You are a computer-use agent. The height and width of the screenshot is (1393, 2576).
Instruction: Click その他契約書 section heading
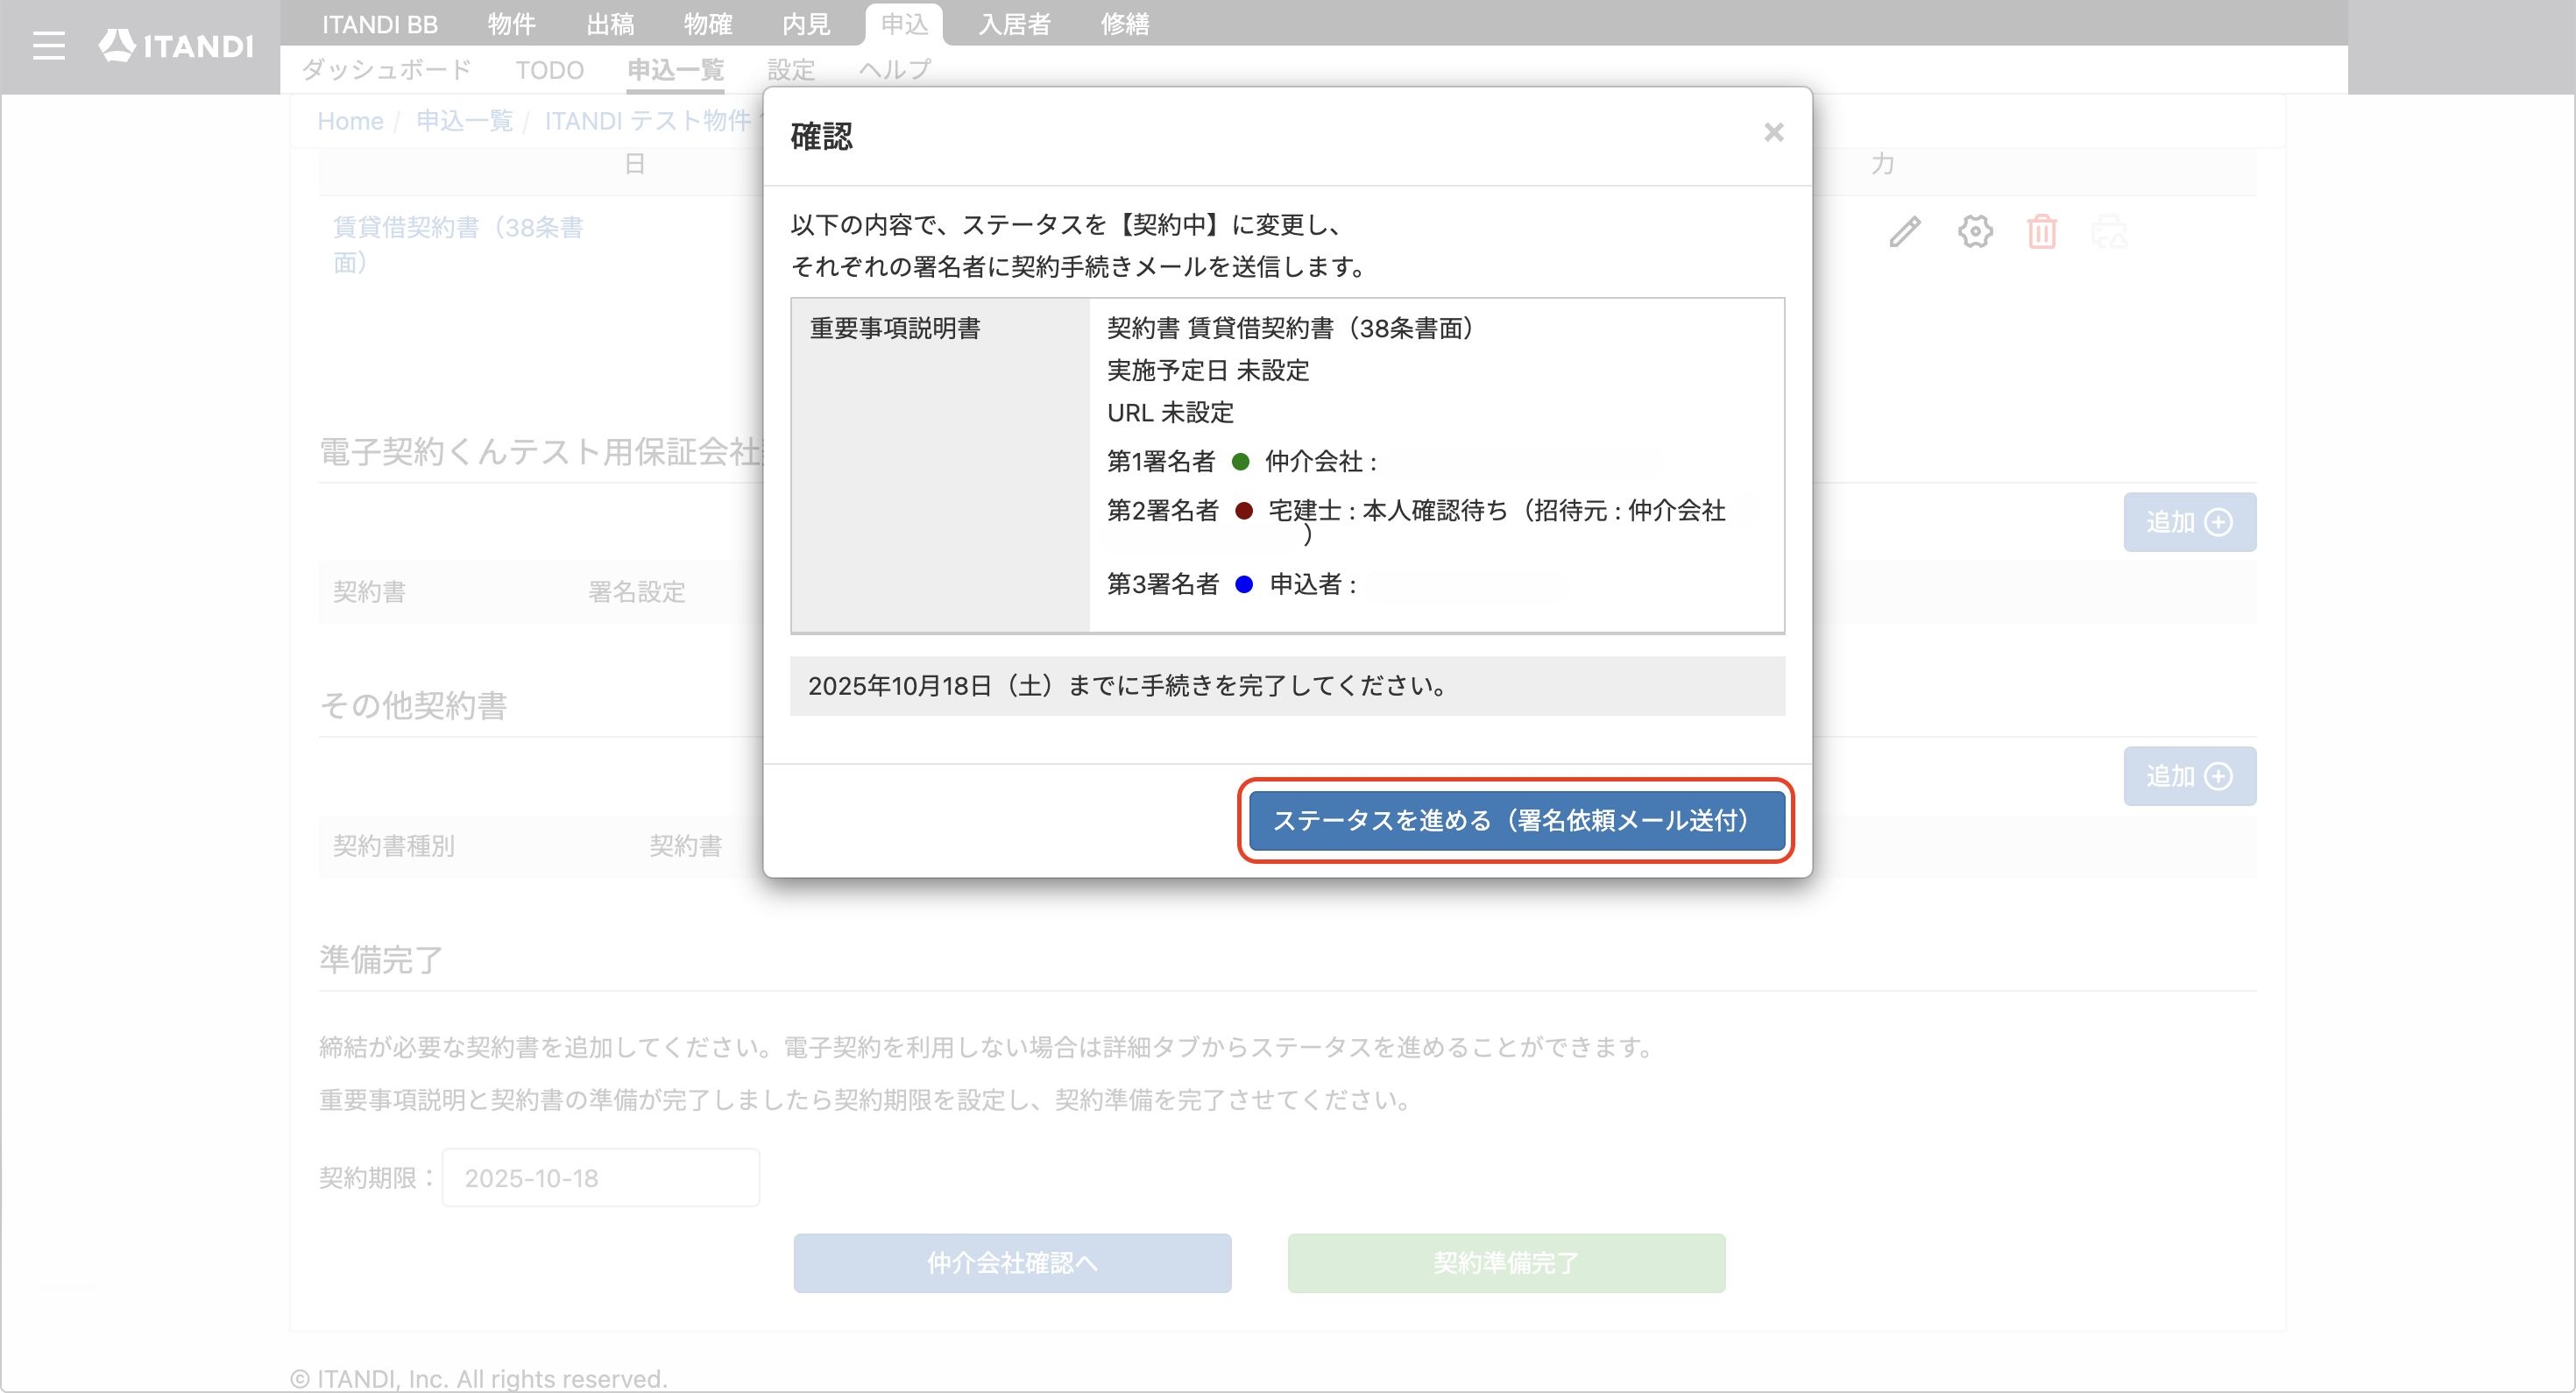click(x=413, y=705)
